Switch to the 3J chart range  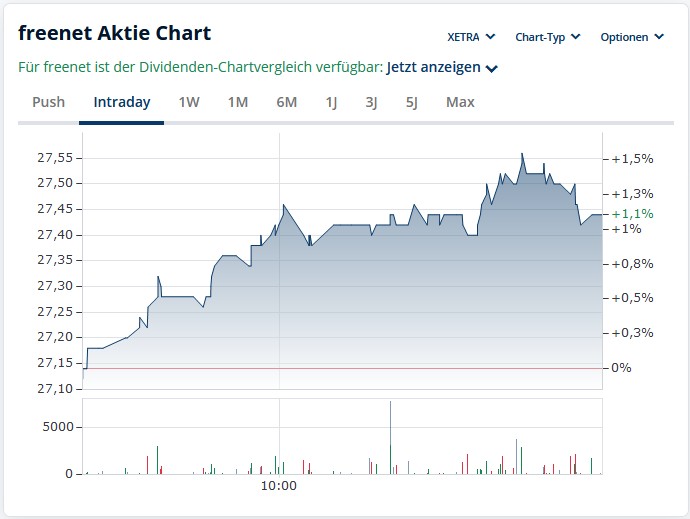371,102
